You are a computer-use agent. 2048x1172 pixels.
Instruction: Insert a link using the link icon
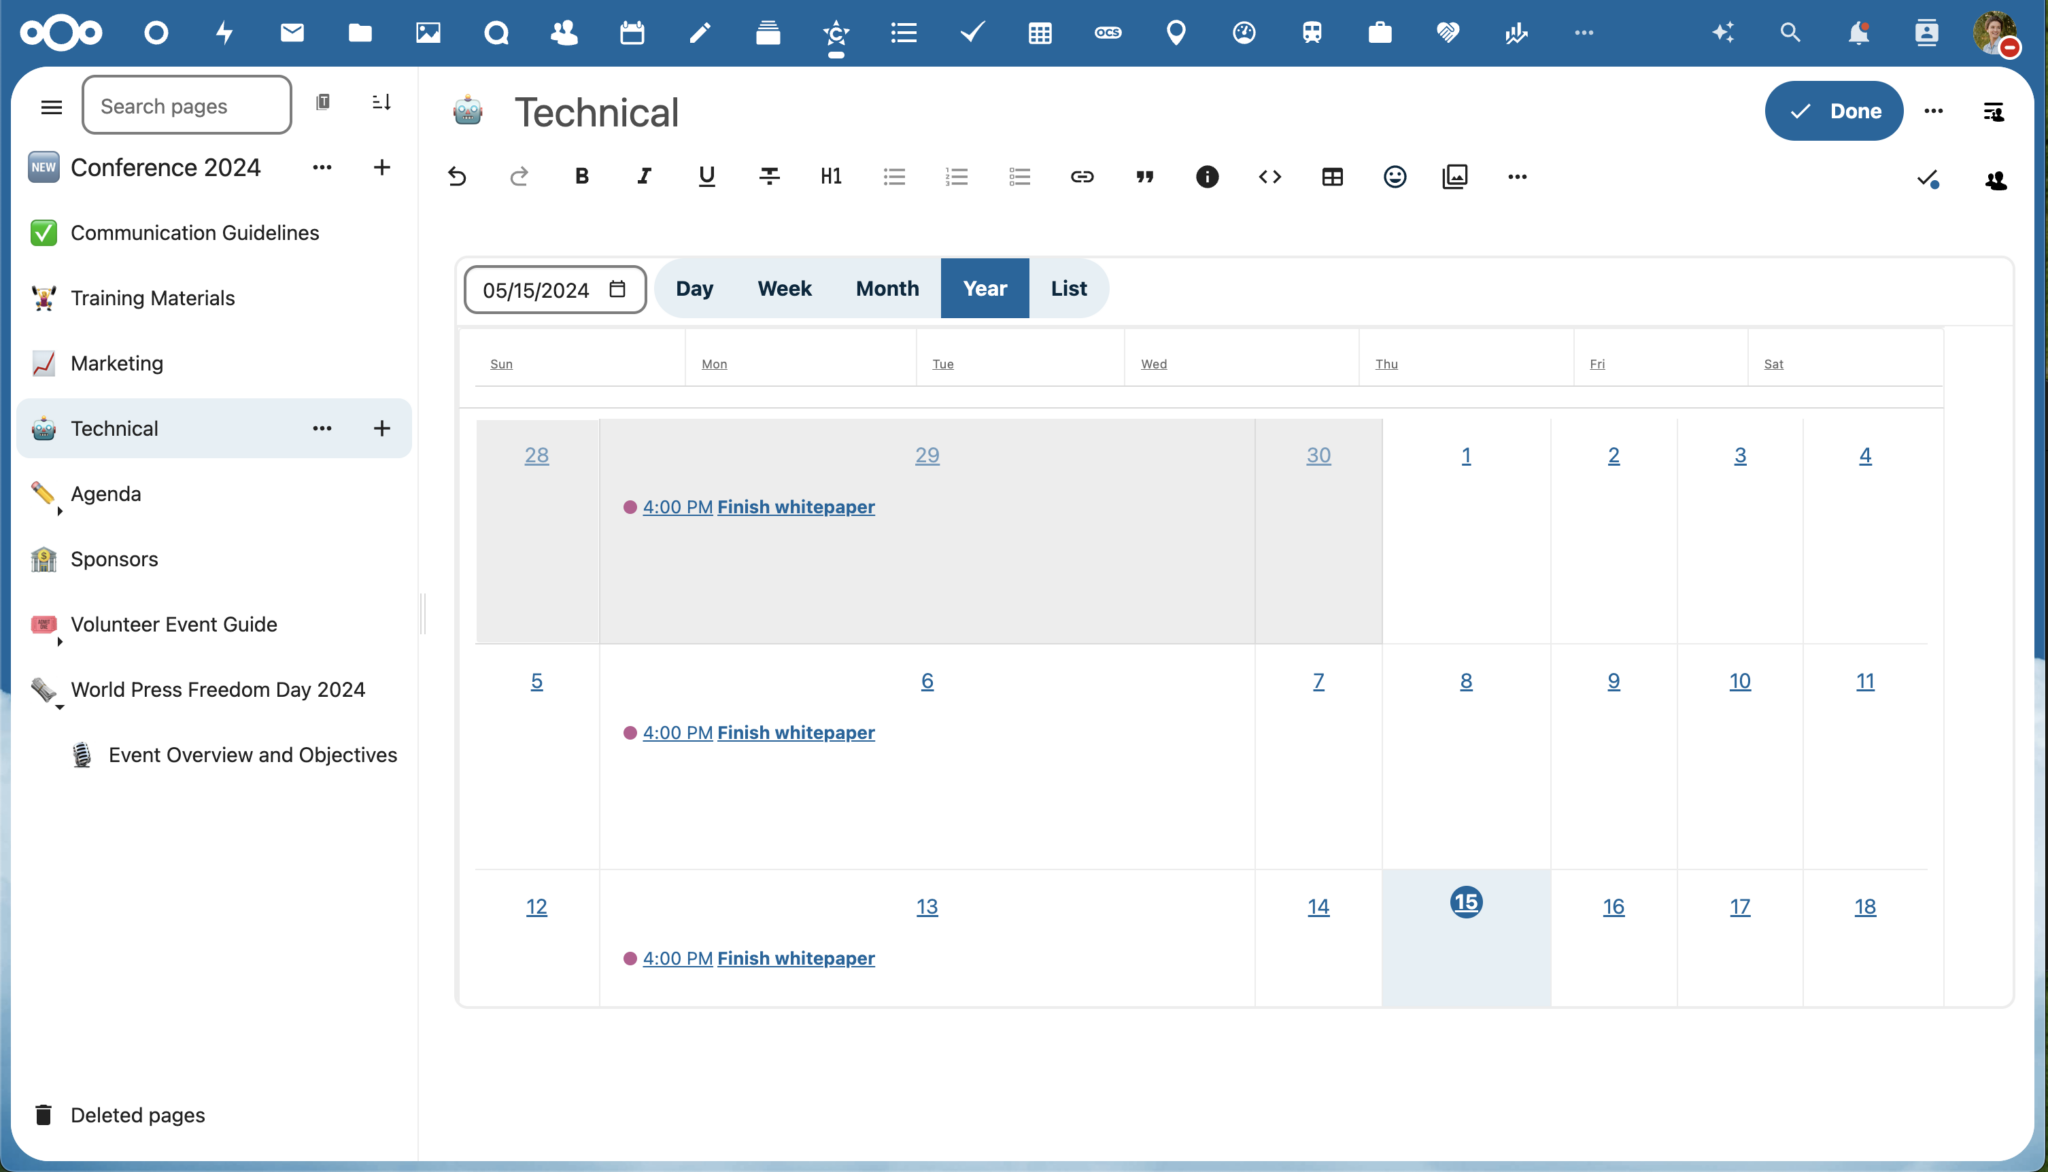pos(1082,176)
